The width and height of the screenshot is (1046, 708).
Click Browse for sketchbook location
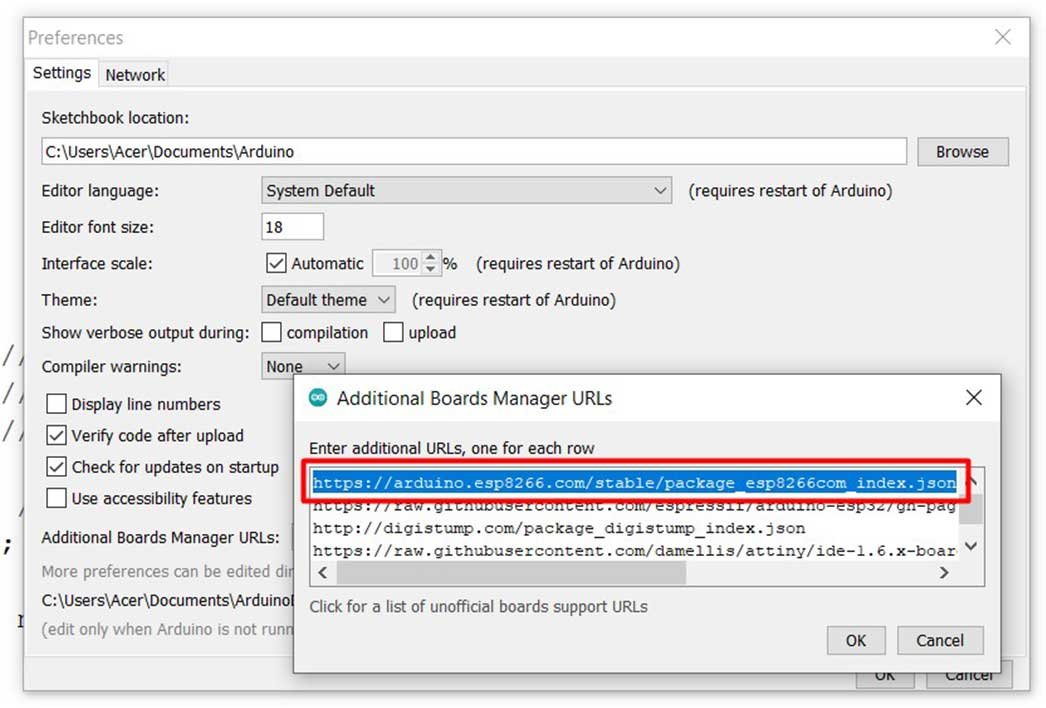point(962,152)
